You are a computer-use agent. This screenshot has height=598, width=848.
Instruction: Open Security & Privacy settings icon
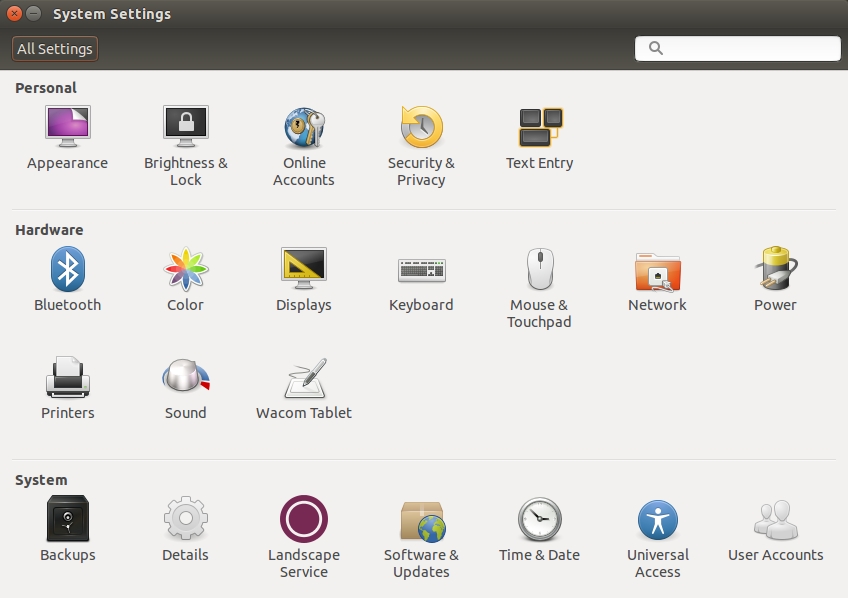[x=421, y=127]
